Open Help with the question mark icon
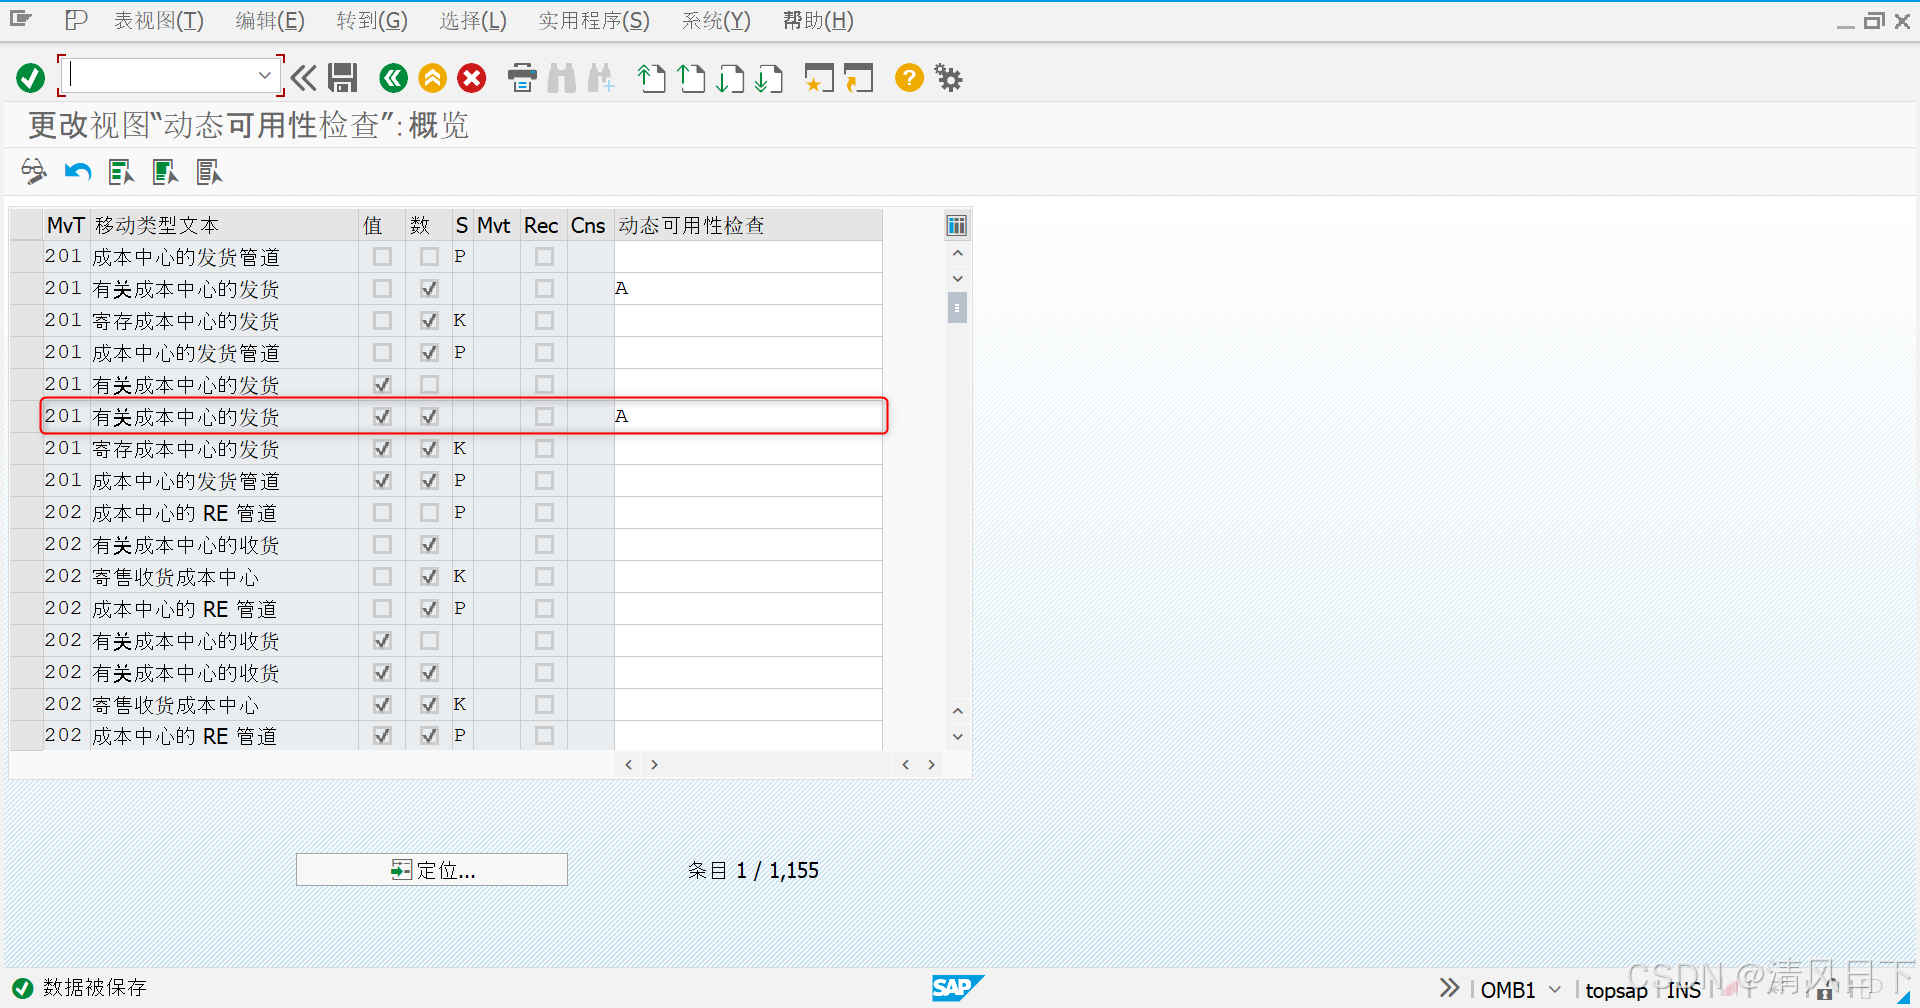The width and height of the screenshot is (1920, 1008). coord(909,77)
